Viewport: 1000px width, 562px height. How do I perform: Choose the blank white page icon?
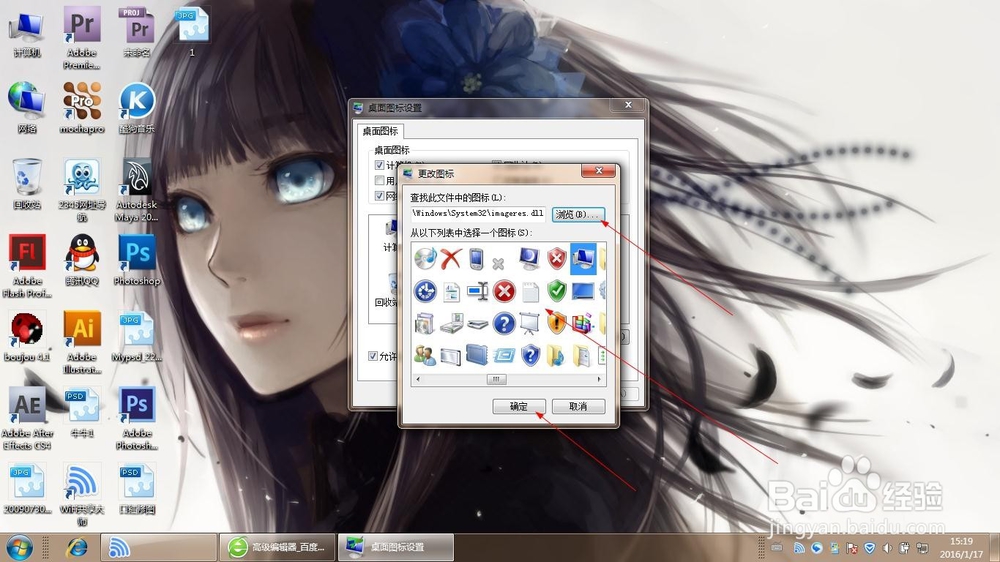click(x=530, y=292)
